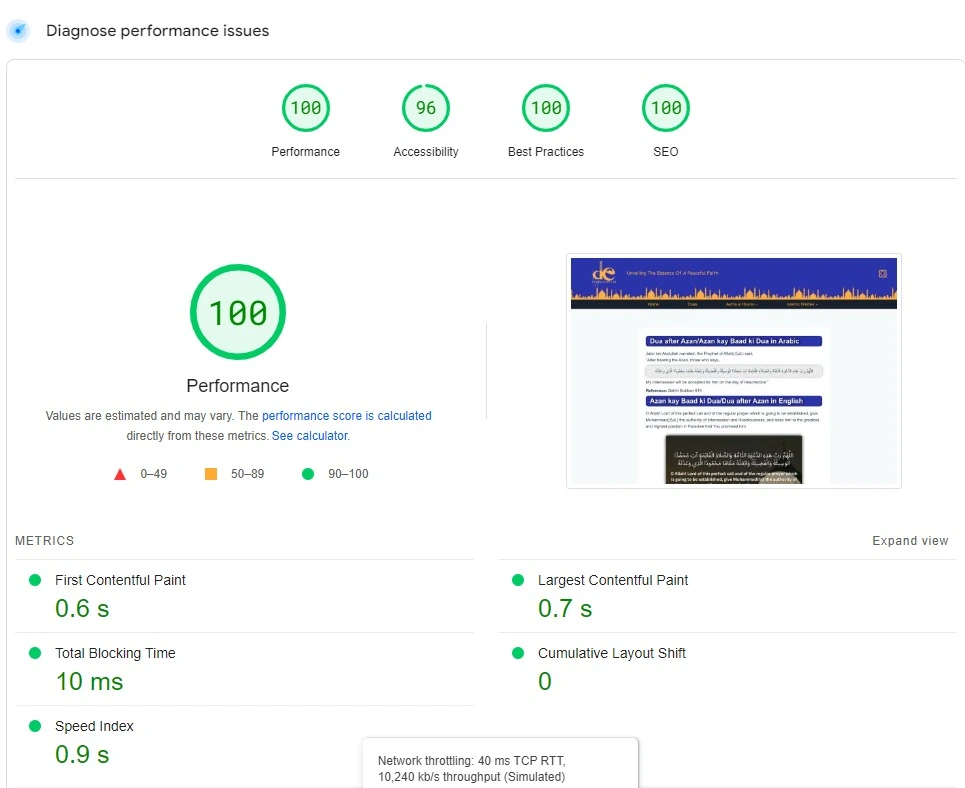Click the First Contentful Paint metric label
965x788 pixels.
coord(120,580)
